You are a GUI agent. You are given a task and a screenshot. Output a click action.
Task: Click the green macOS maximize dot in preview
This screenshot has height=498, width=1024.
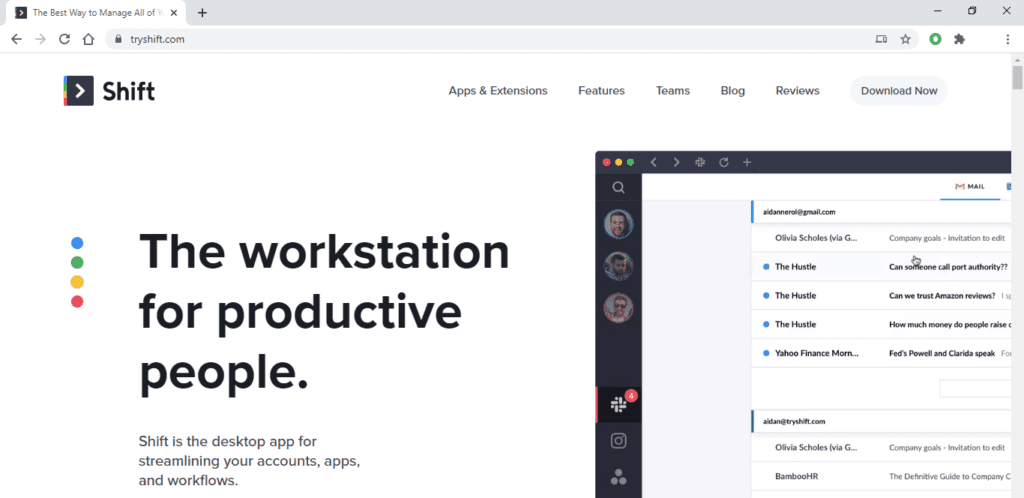pyautogui.click(x=630, y=162)
